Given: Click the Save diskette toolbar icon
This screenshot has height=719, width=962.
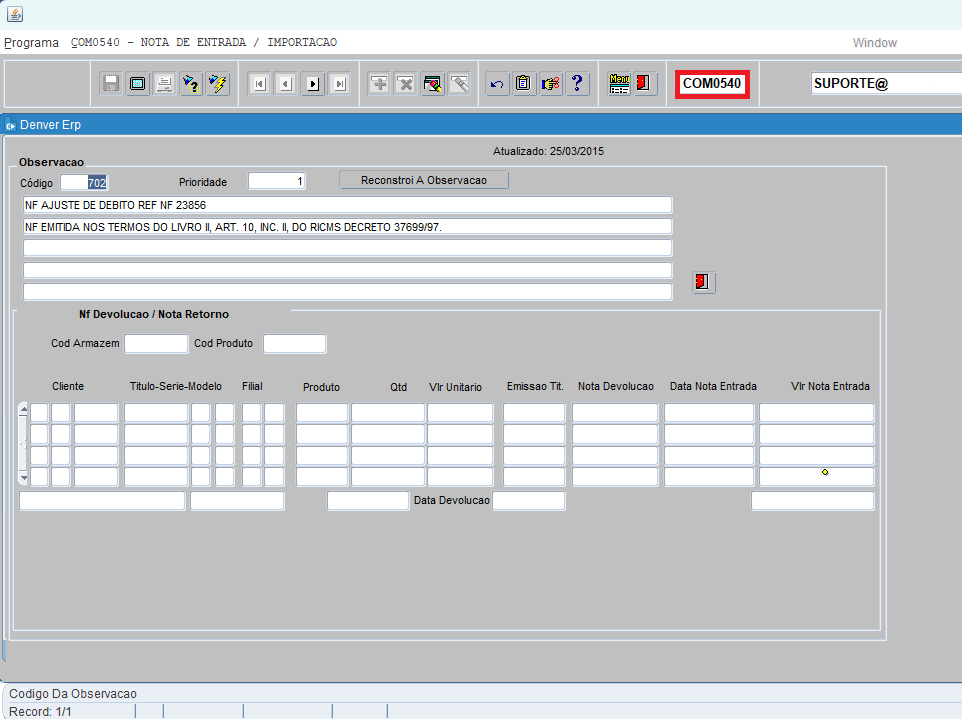Looking at the screenshot, I should point(110,83).
